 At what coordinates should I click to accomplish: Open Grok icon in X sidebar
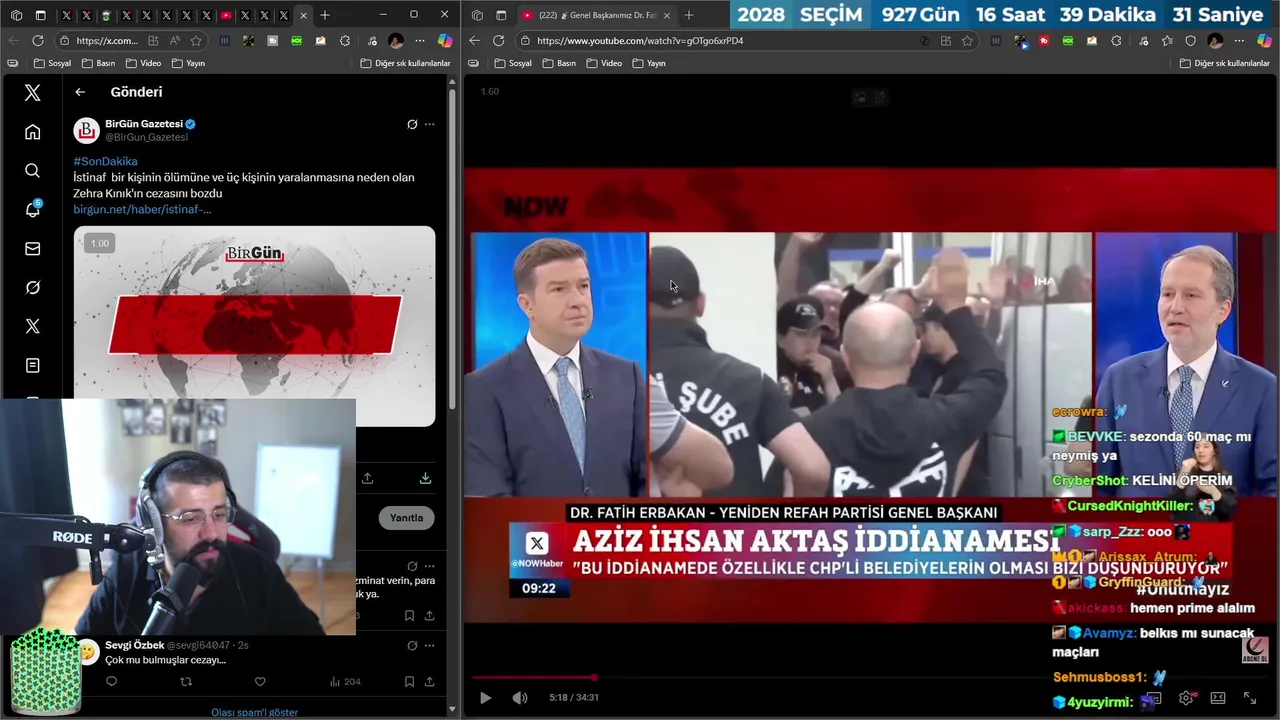(x=32, y=287)
